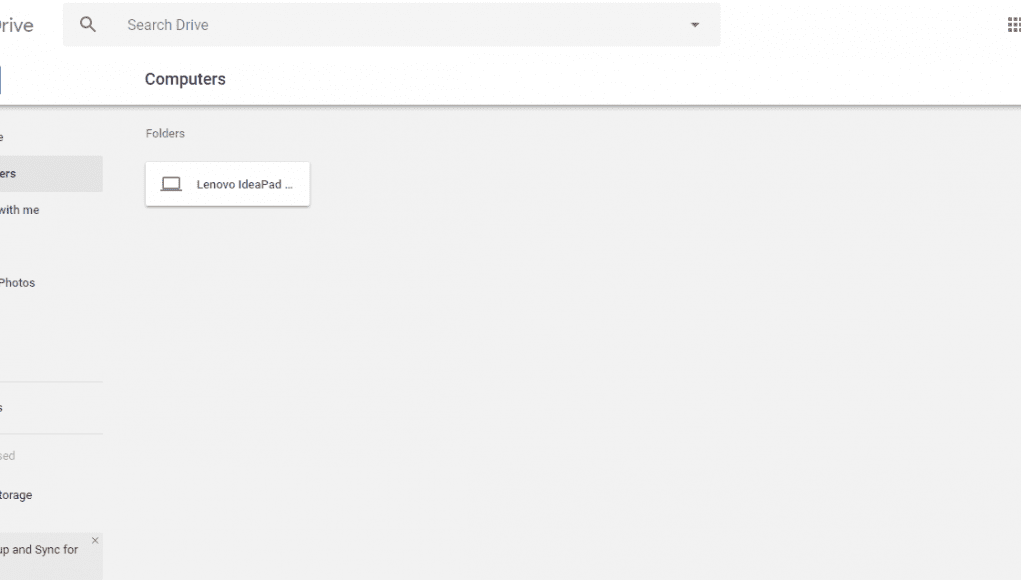Expand the search options dropdown arrow
This screenshot has height=580, width=1021.
pyautogui.click(x=695, y=25)
